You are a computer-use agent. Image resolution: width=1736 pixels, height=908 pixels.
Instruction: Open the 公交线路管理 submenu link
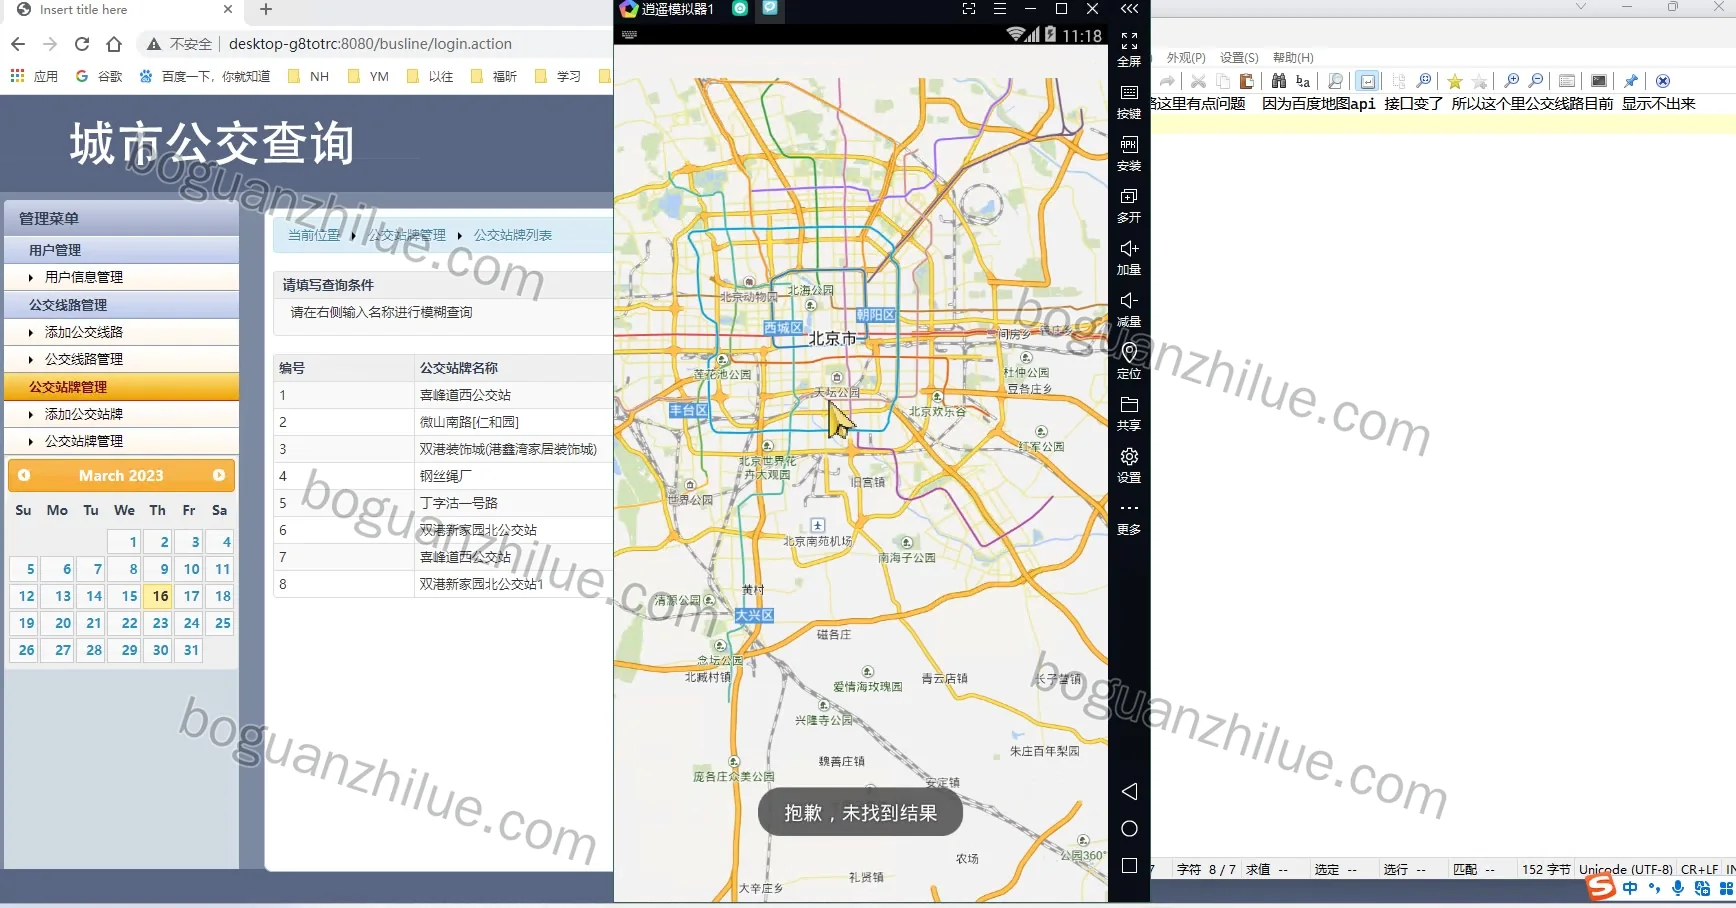click(84, 359)
